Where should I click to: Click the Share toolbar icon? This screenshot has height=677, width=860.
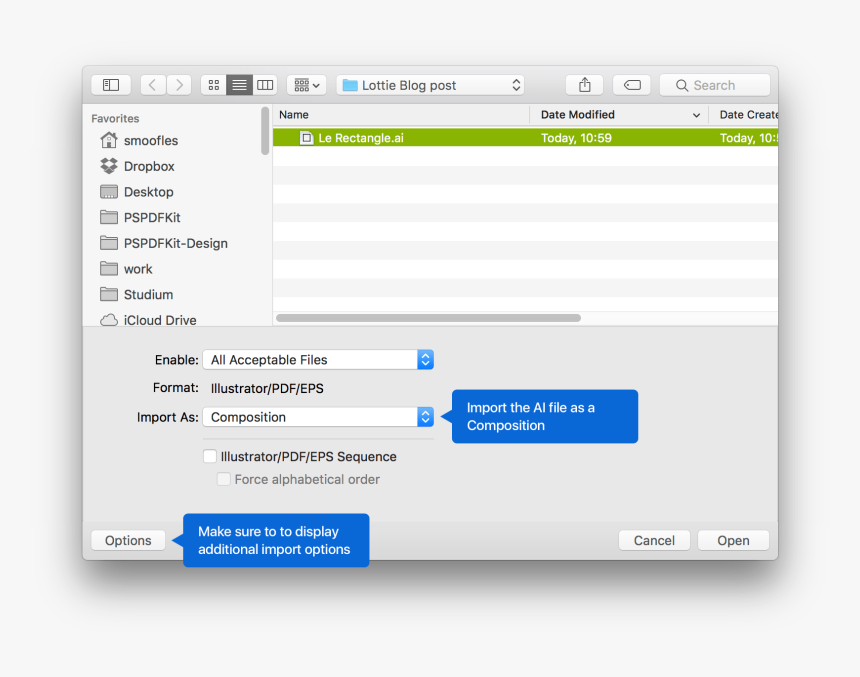[585, 85]
